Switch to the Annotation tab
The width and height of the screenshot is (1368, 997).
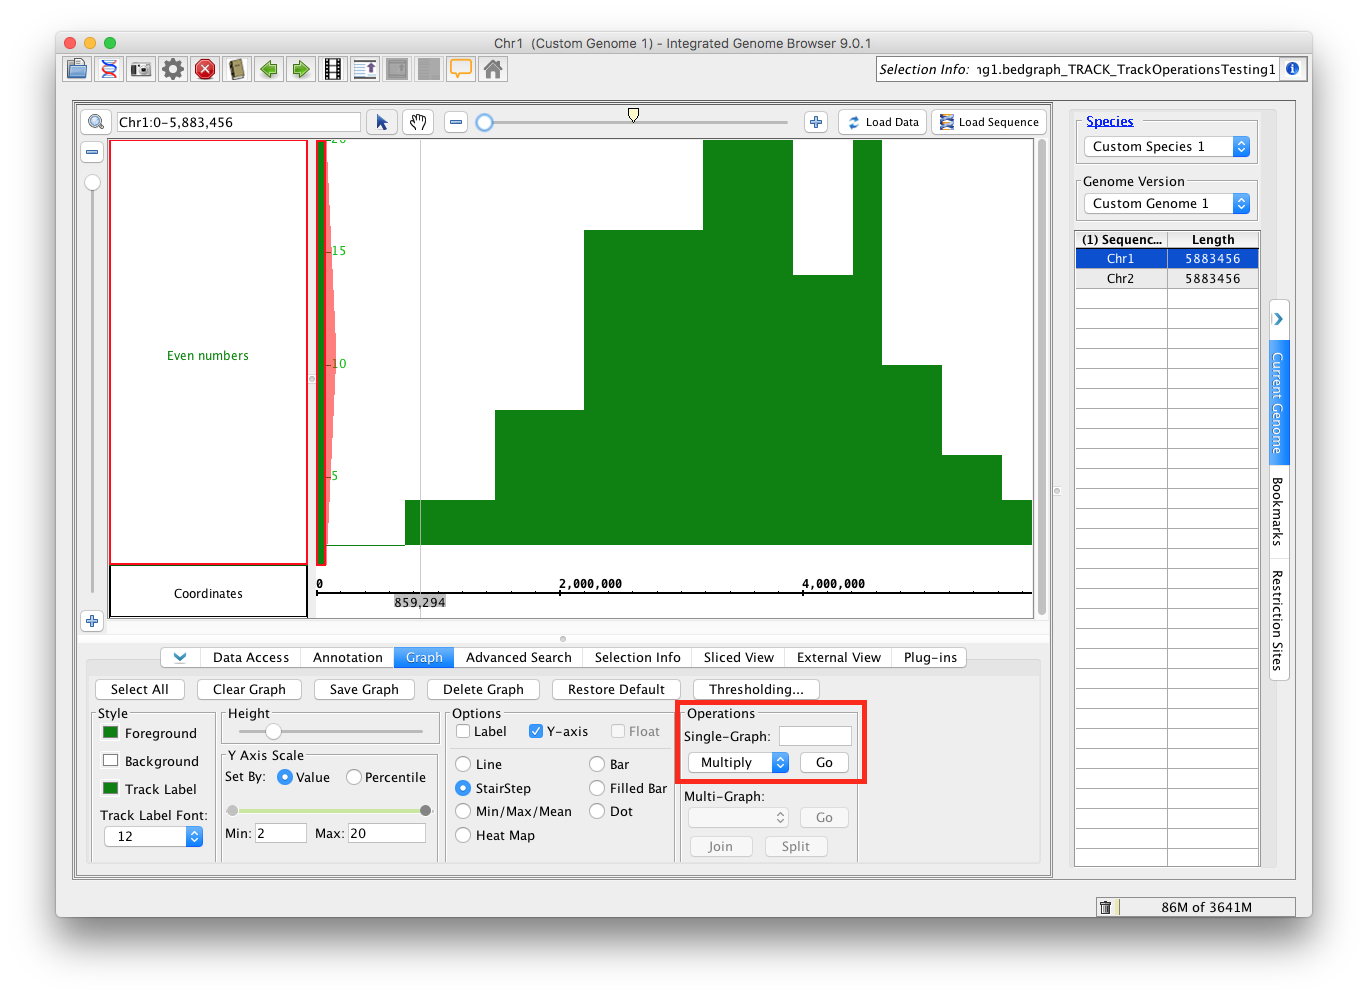point(348,657)
